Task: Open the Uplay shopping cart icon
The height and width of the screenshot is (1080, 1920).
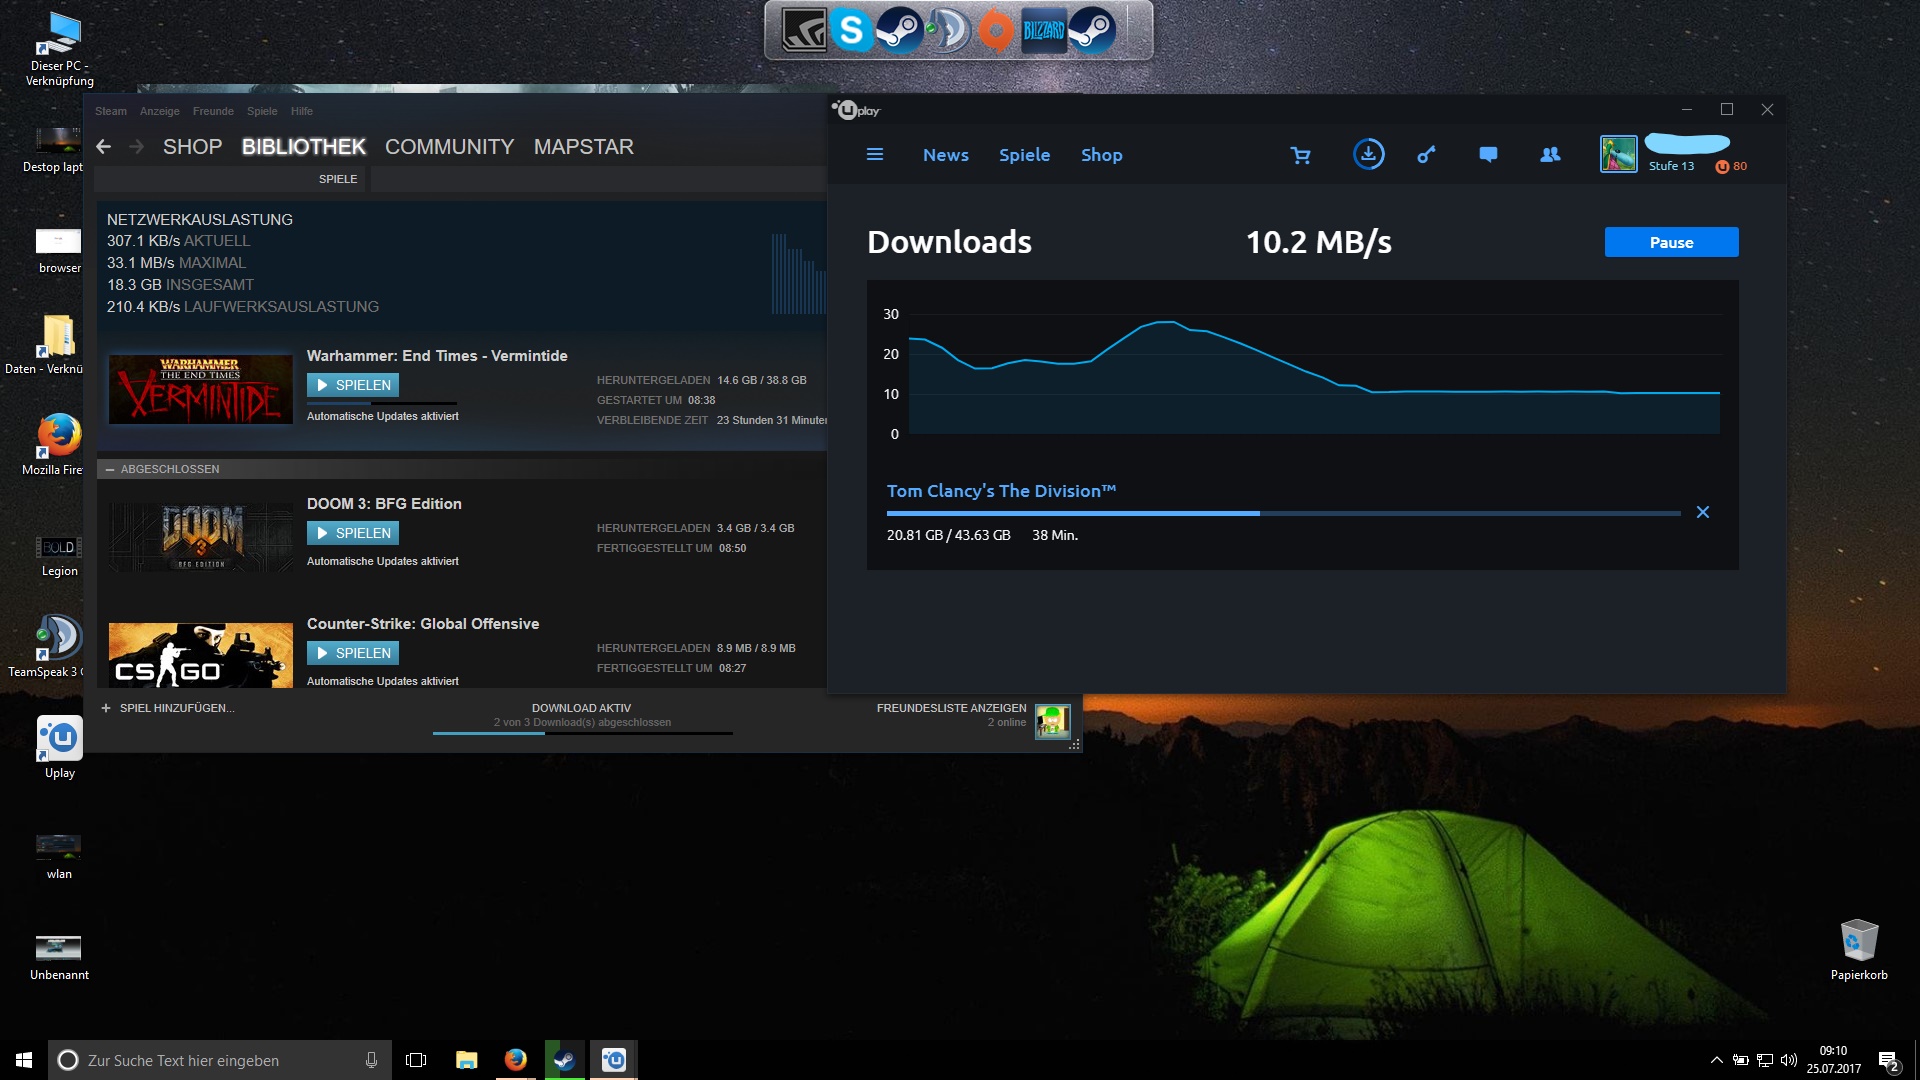Action: click(1300, 155)
